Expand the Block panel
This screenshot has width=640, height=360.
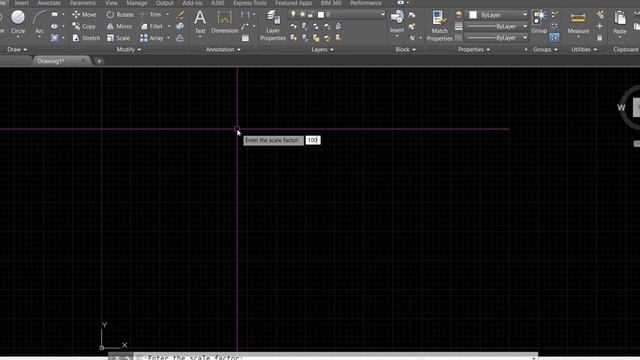(x=406, y=49)
